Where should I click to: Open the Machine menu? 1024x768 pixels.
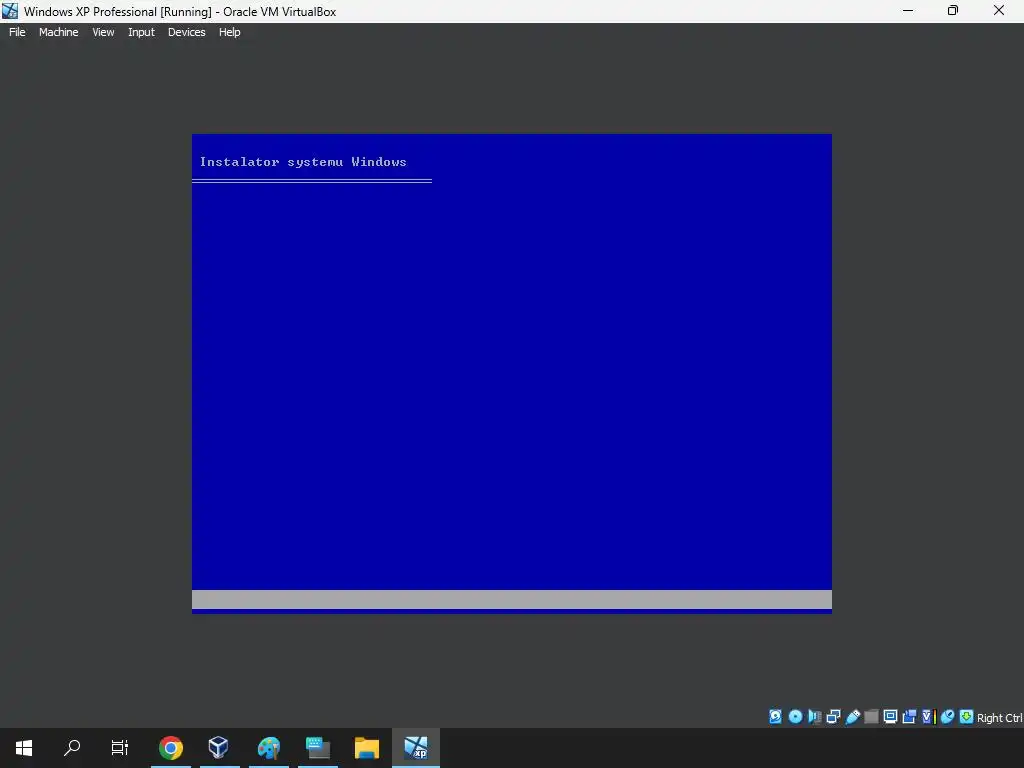click(58, 32)
